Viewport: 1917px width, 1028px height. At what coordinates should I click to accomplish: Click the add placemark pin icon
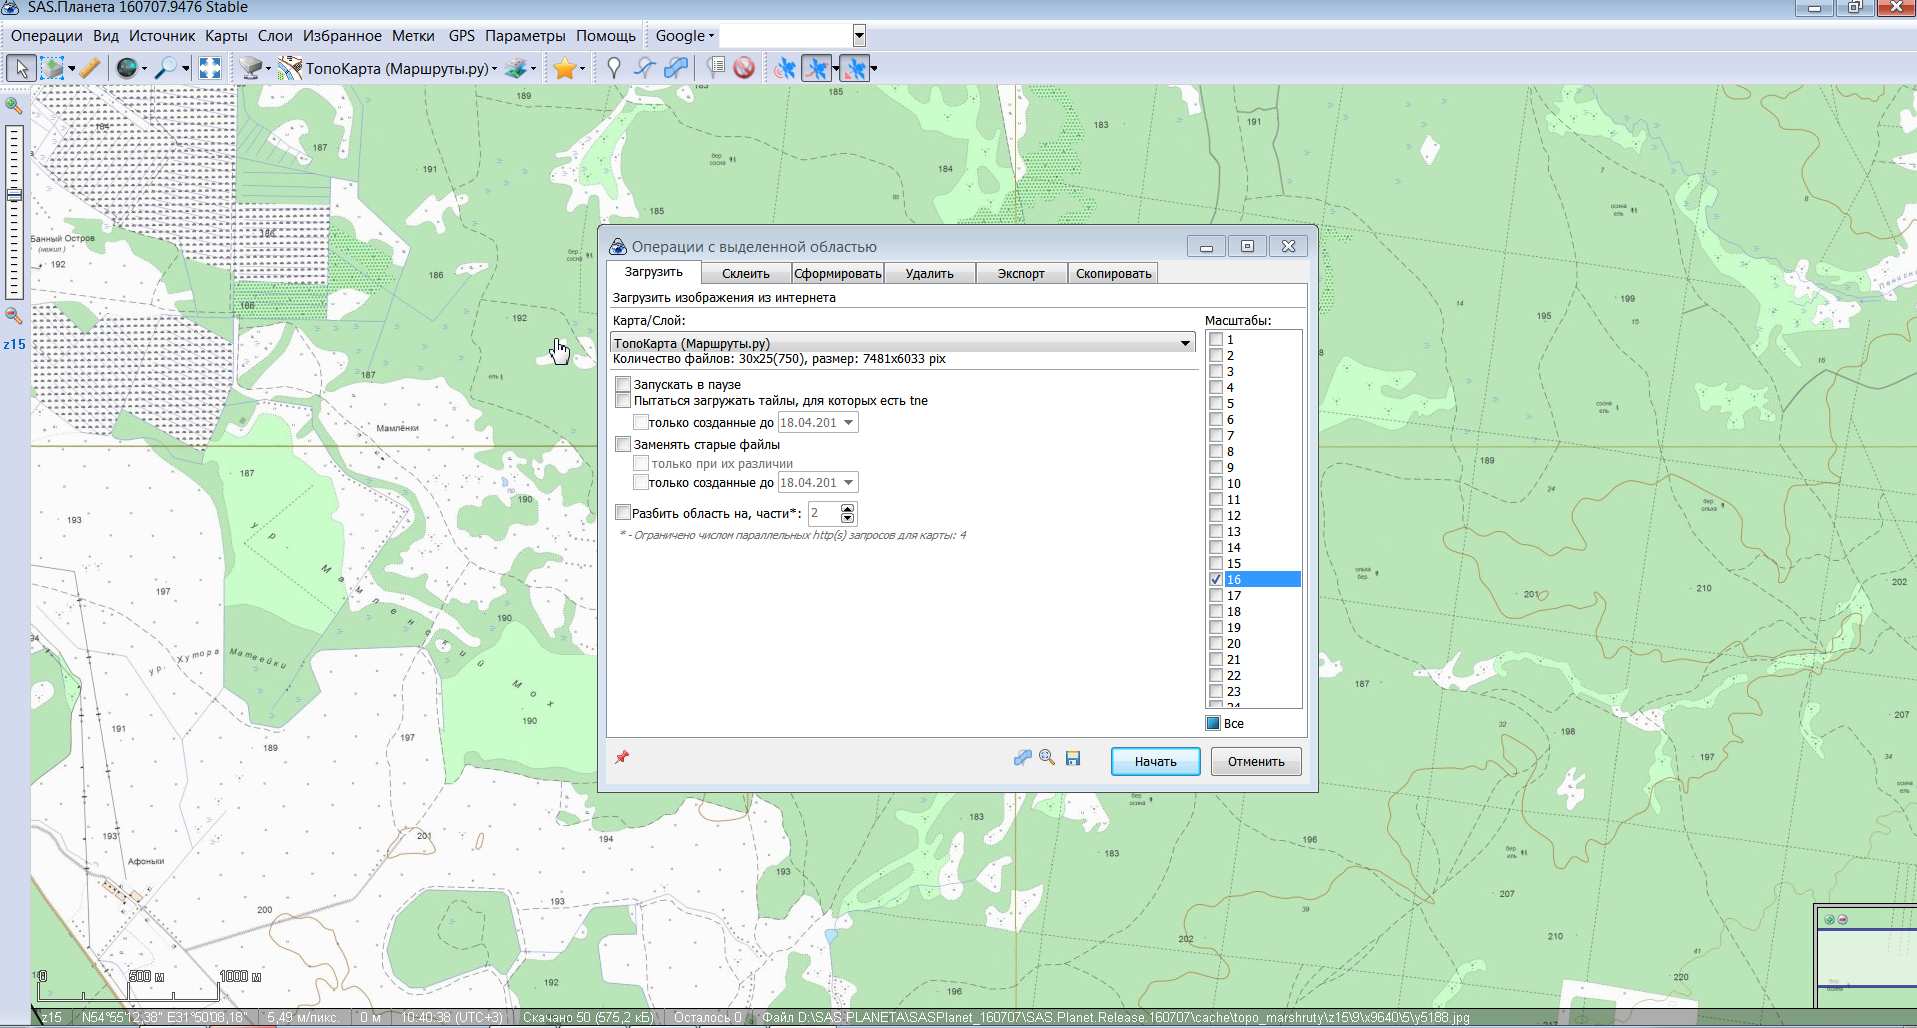614,68
